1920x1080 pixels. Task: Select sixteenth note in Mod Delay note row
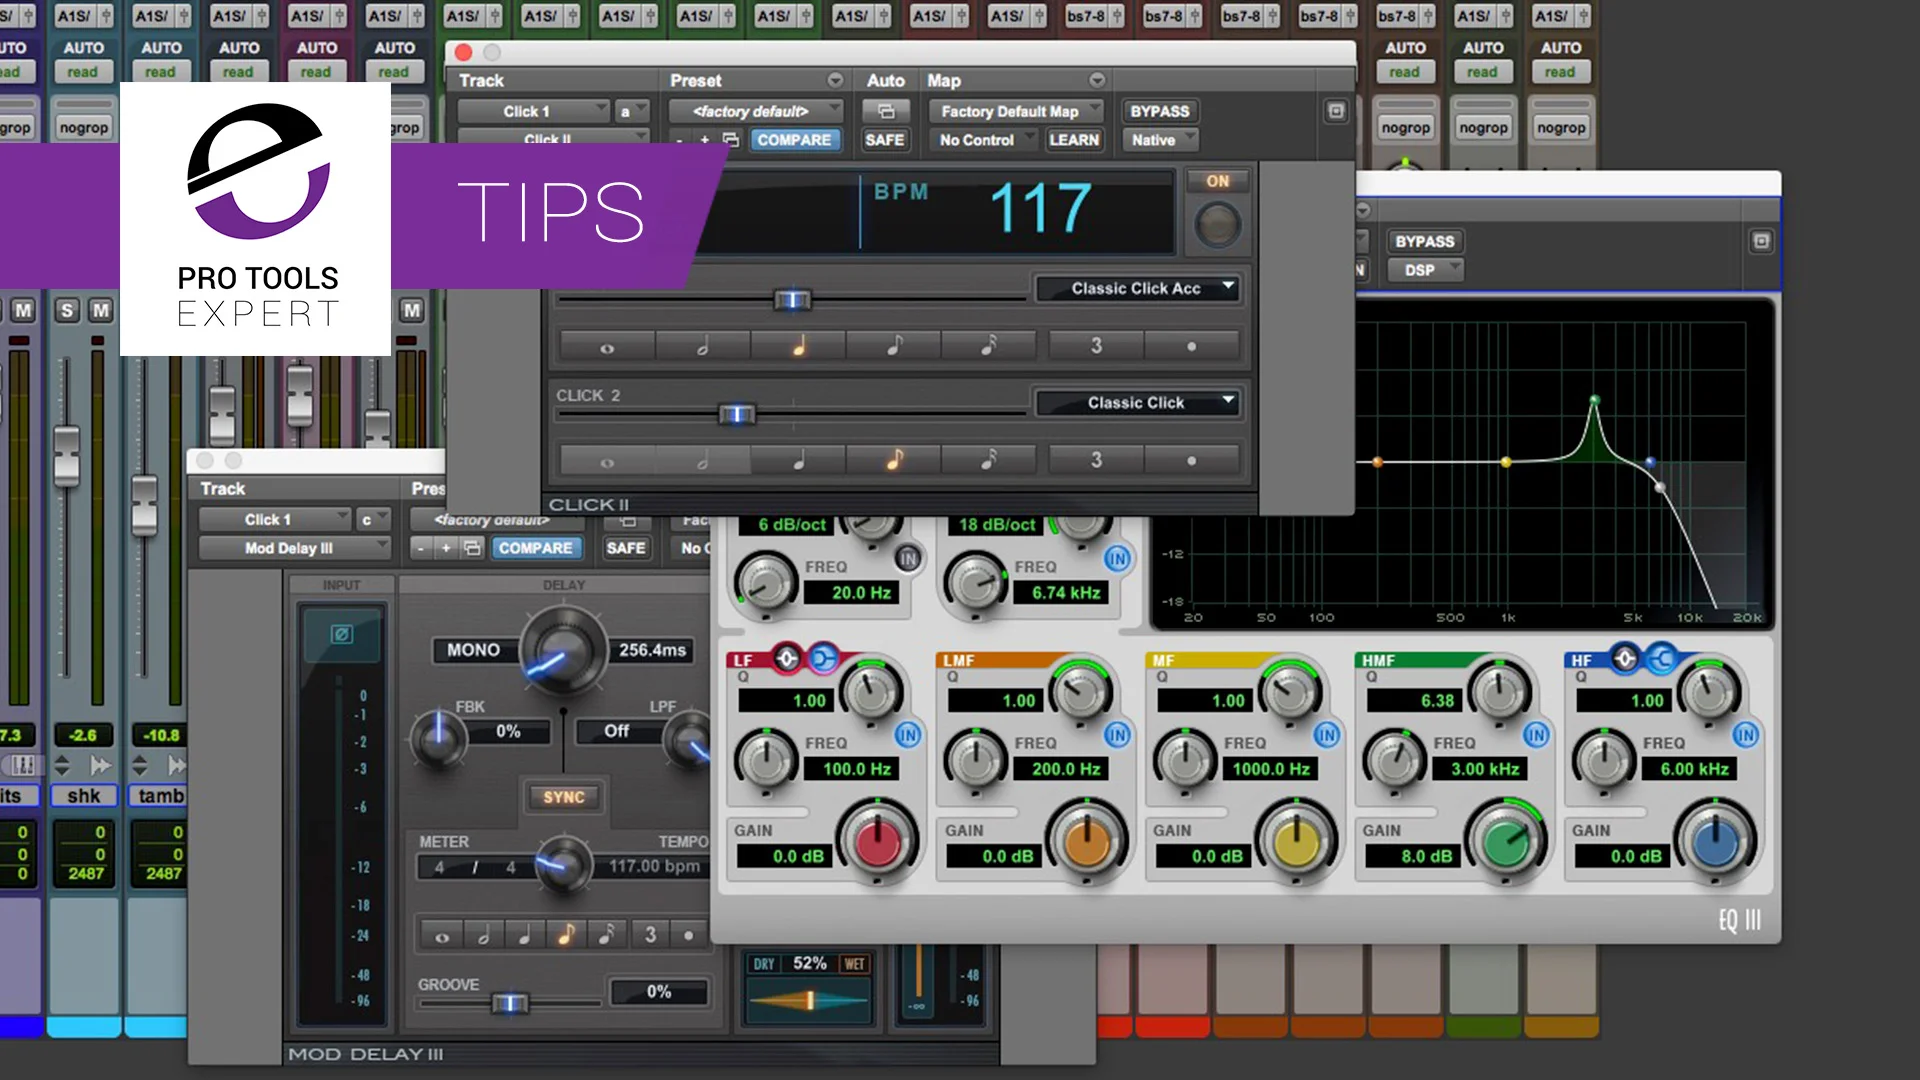tap(606, 935)
